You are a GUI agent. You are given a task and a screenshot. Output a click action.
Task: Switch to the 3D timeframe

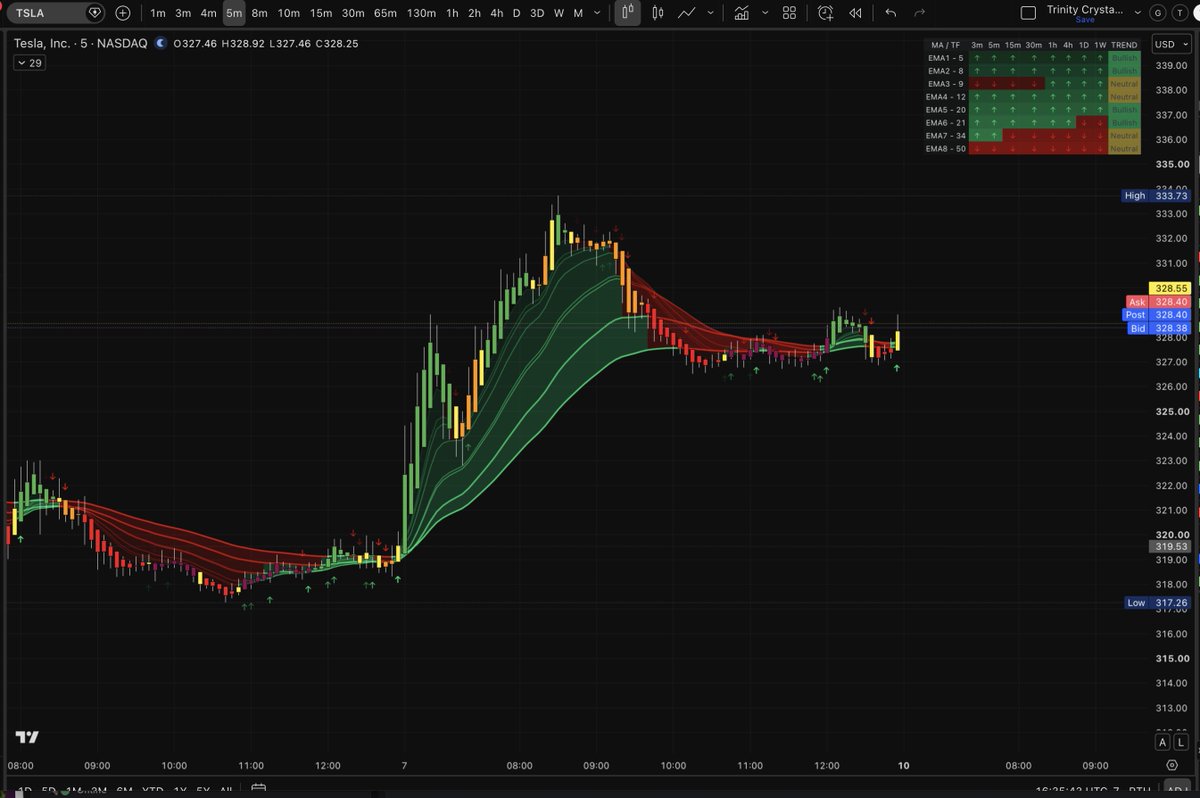537,13
